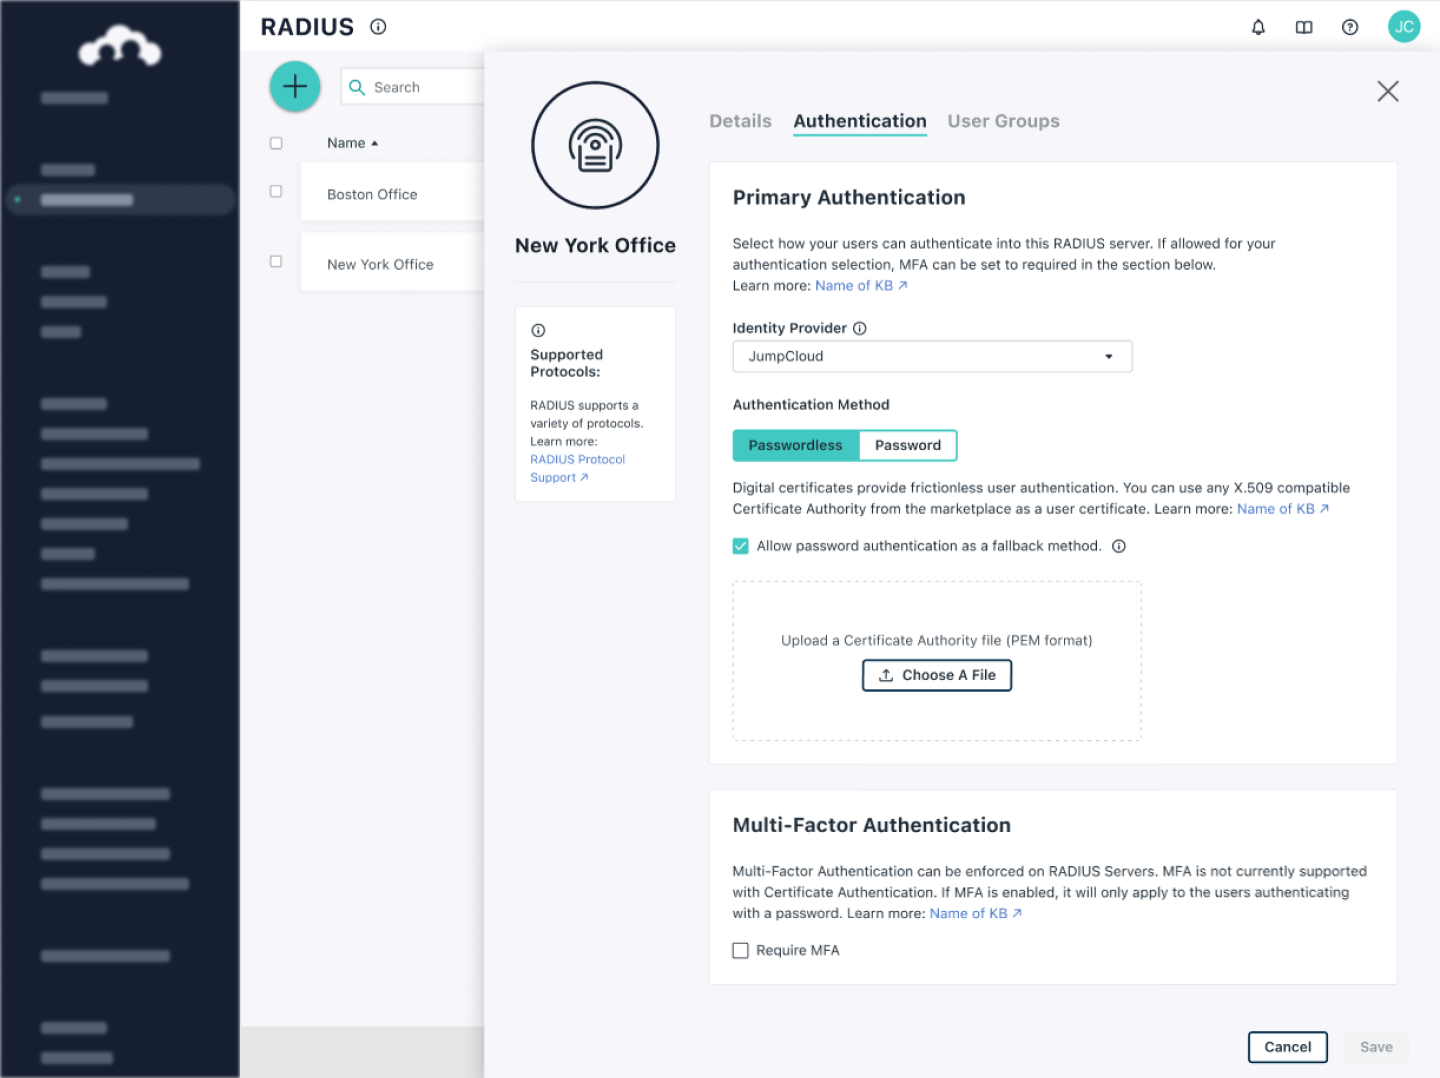1440x1078 pixels.
Task: Disable password authentication as a fallback method
Action: pos(740,546)
